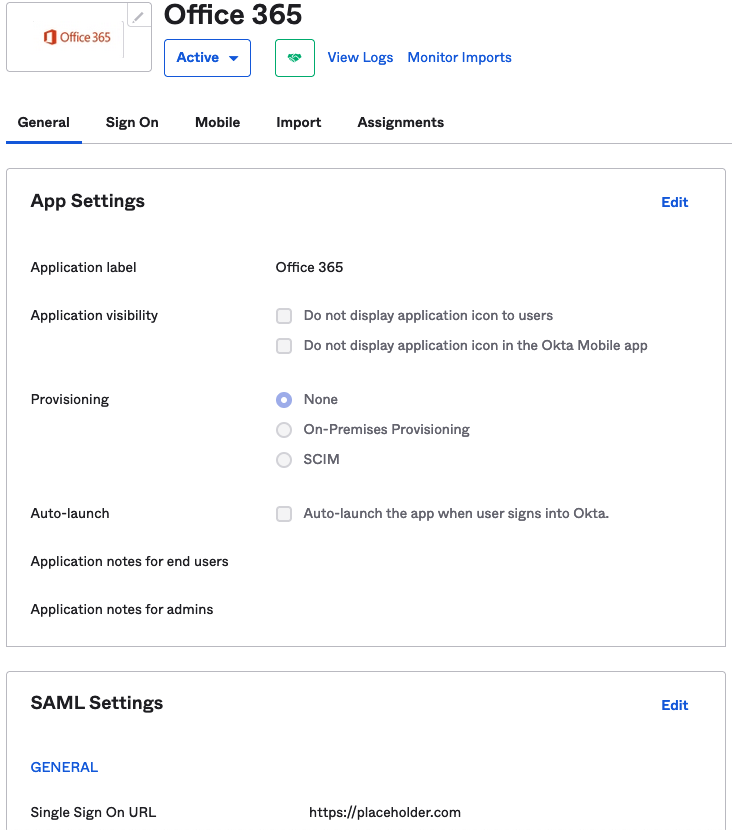
Task: Open the Active status dropdown
Action: tap(207, 57)
